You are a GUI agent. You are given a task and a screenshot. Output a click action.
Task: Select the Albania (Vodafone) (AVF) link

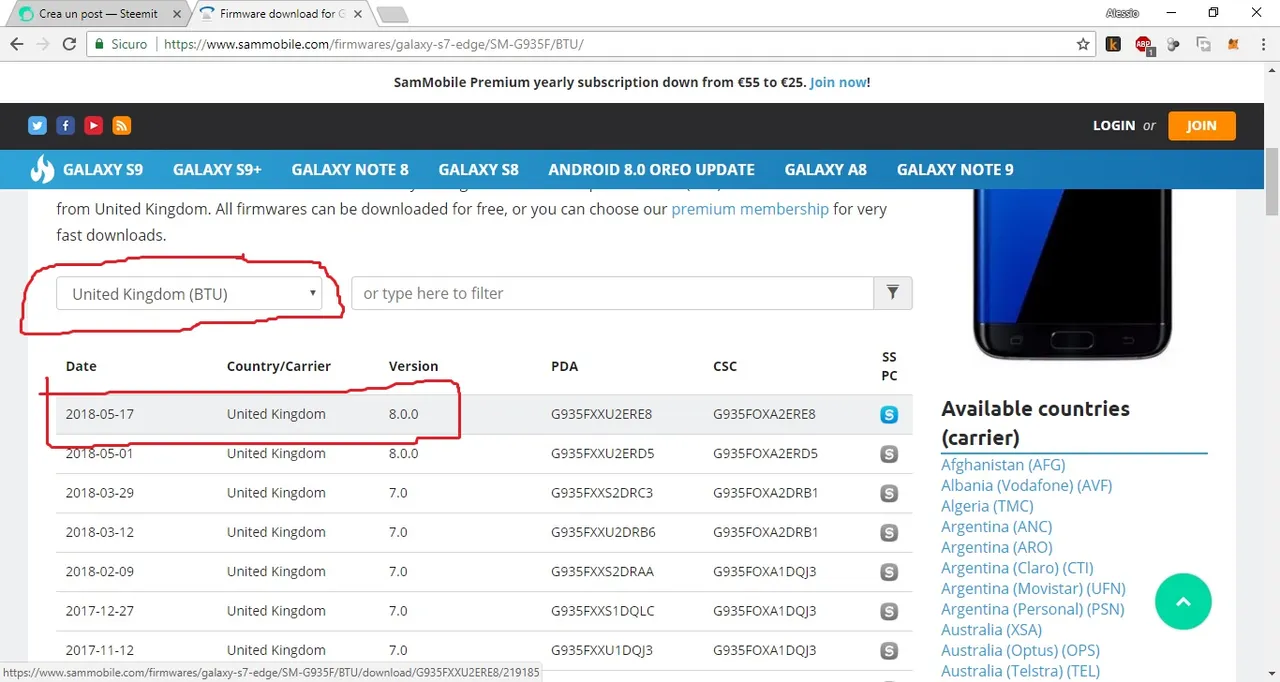pyautogui.click(x=1027, y=485)
